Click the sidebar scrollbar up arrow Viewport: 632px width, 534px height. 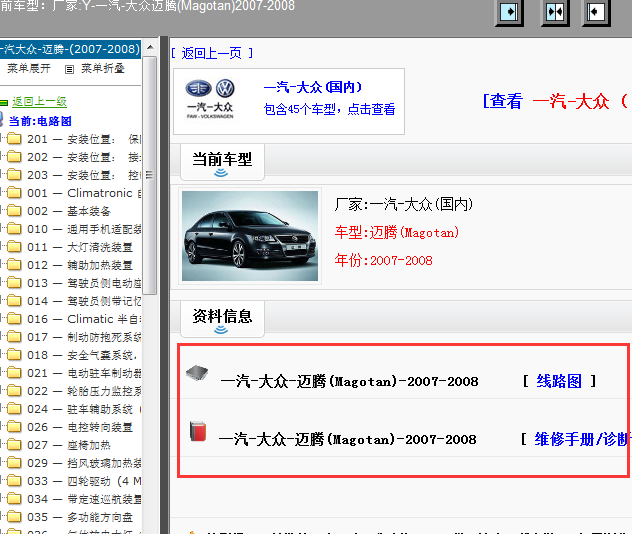[150, 48]
